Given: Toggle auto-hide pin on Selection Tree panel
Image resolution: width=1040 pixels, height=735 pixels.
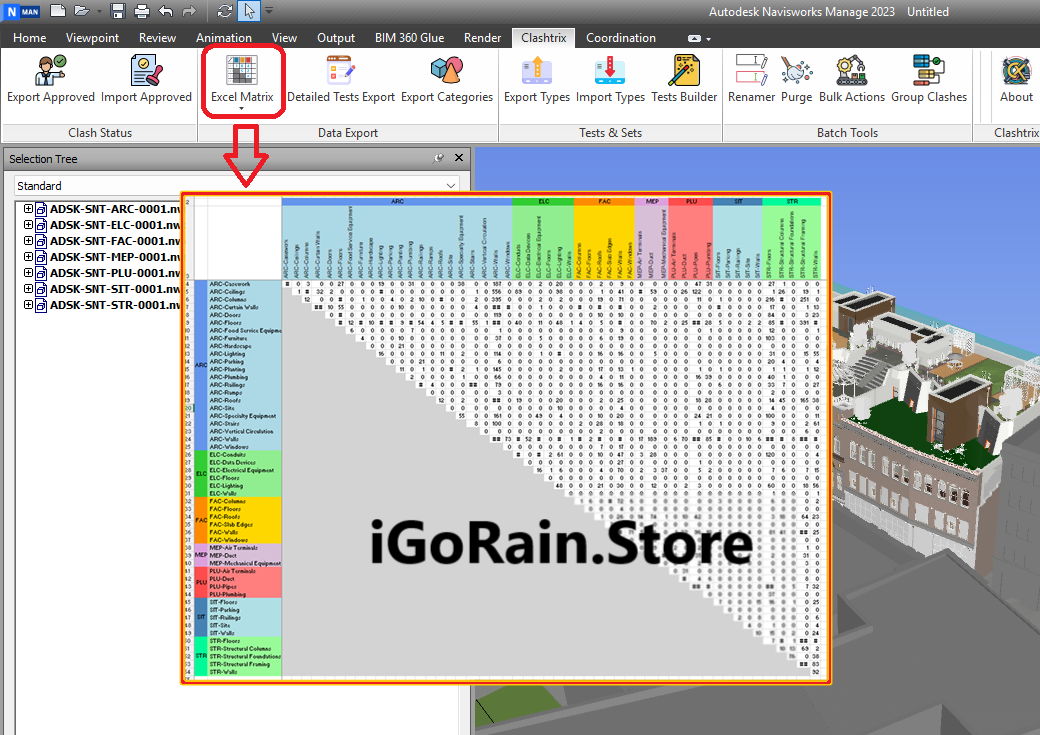Looking at the screenshot, I should (439, 159).
